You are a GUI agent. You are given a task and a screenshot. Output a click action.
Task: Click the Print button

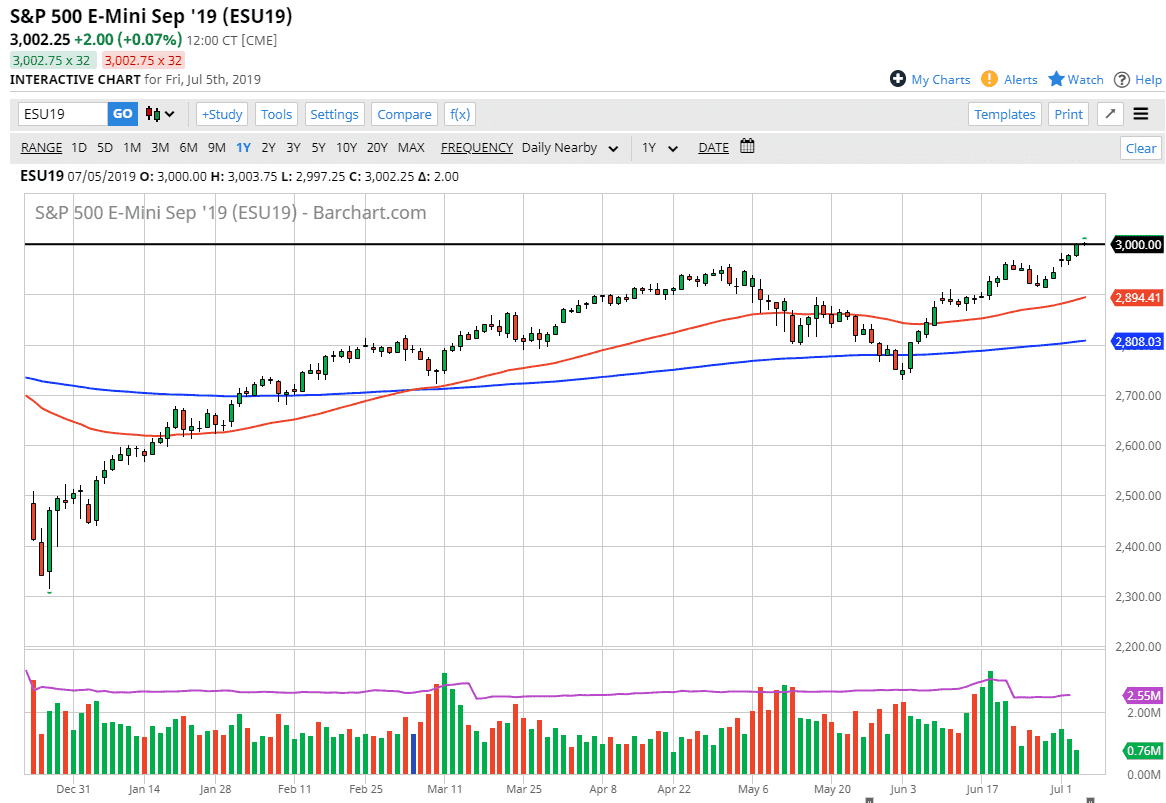1069,115
